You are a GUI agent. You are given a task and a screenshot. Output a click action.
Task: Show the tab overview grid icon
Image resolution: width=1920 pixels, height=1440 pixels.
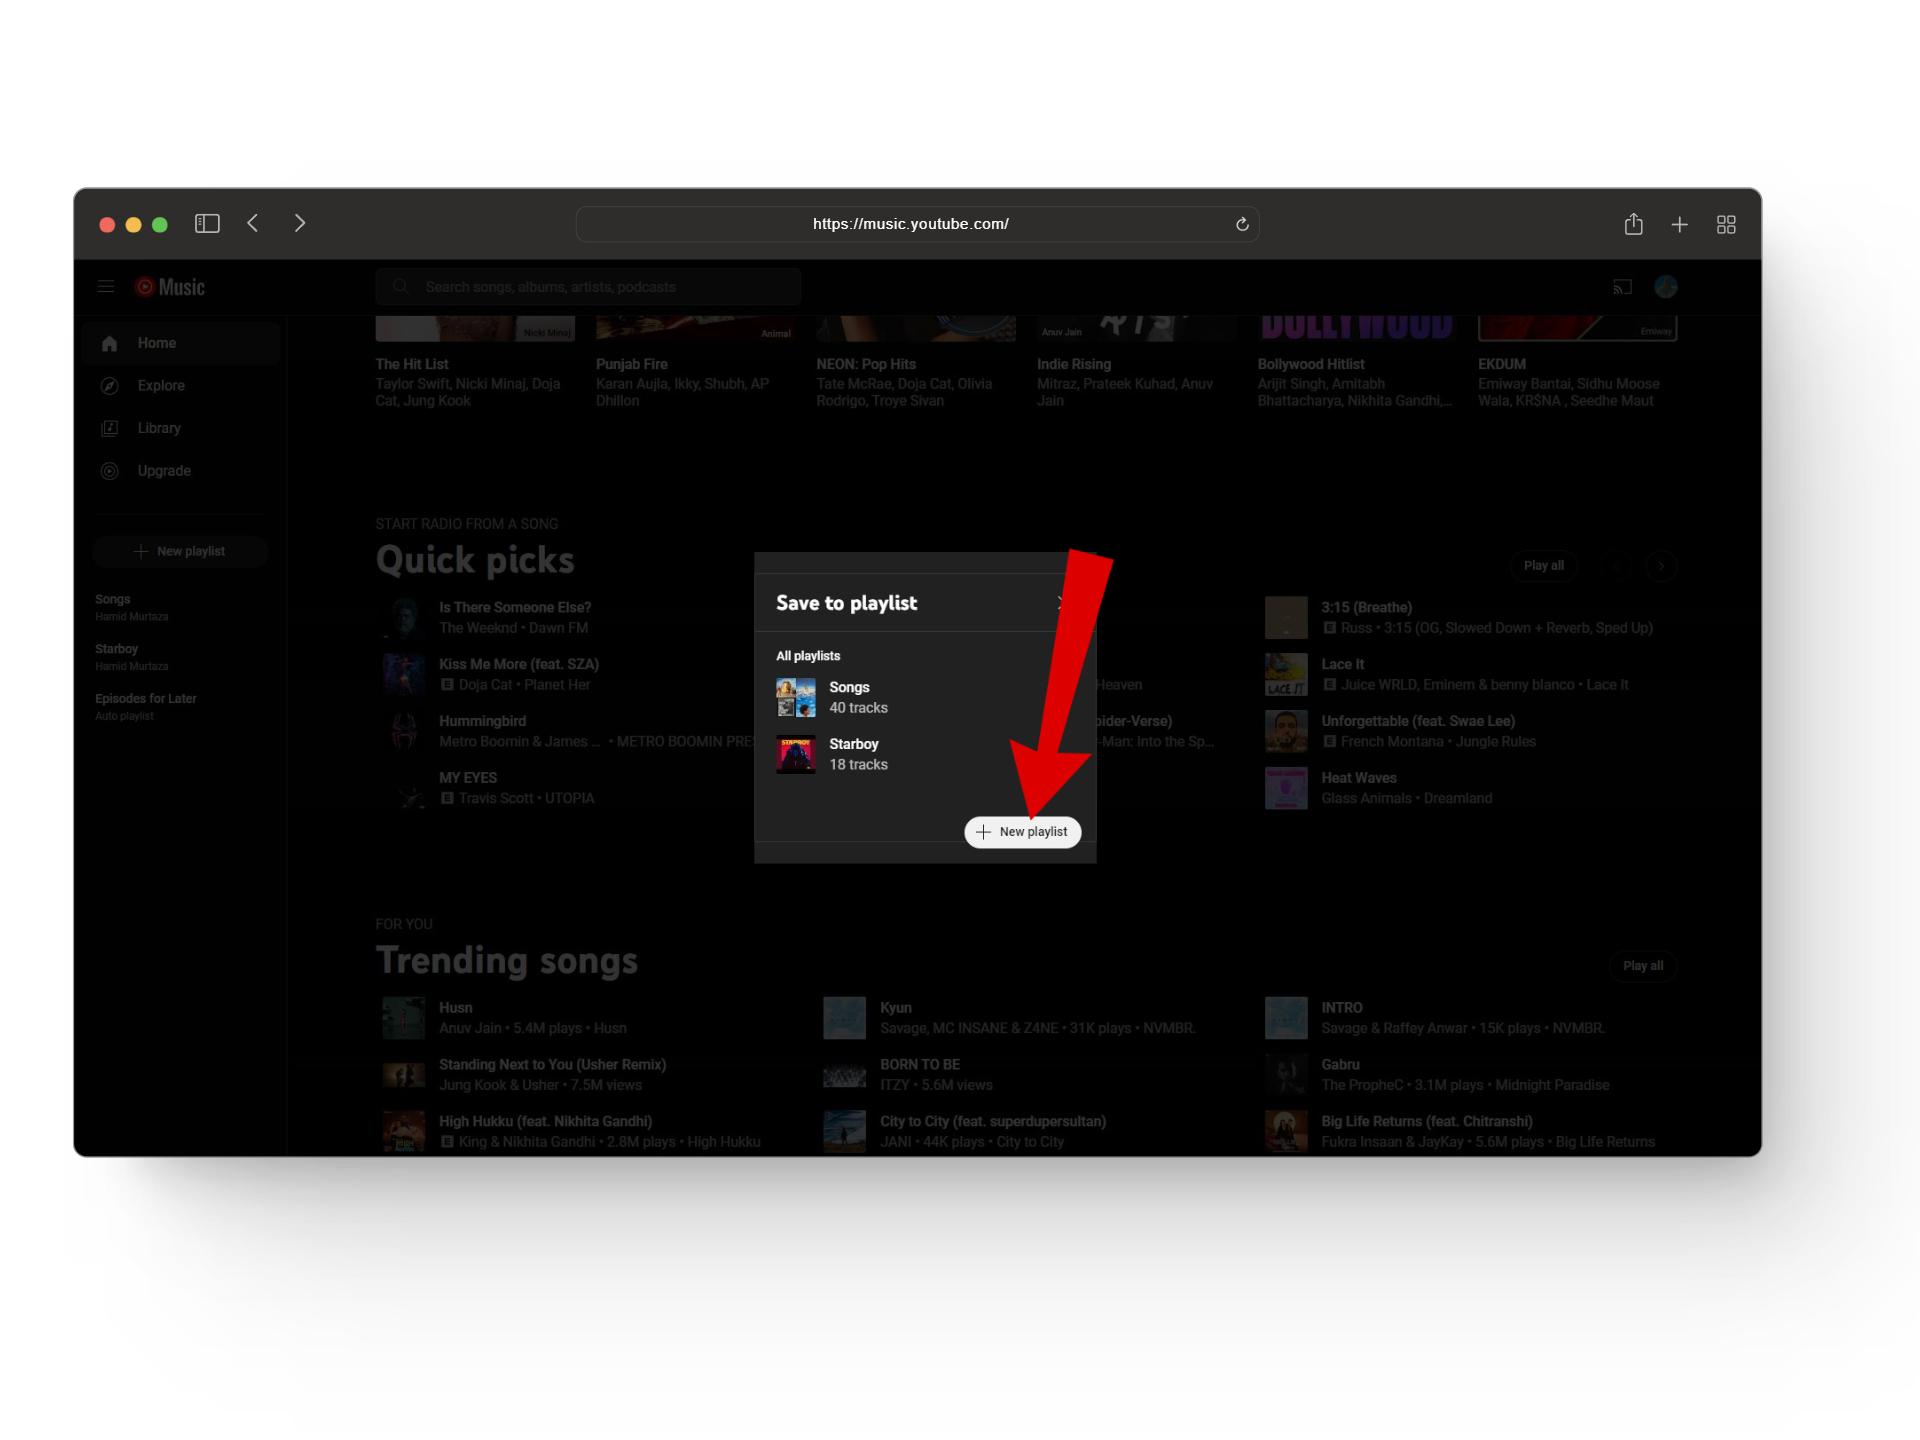[1726, 225]
